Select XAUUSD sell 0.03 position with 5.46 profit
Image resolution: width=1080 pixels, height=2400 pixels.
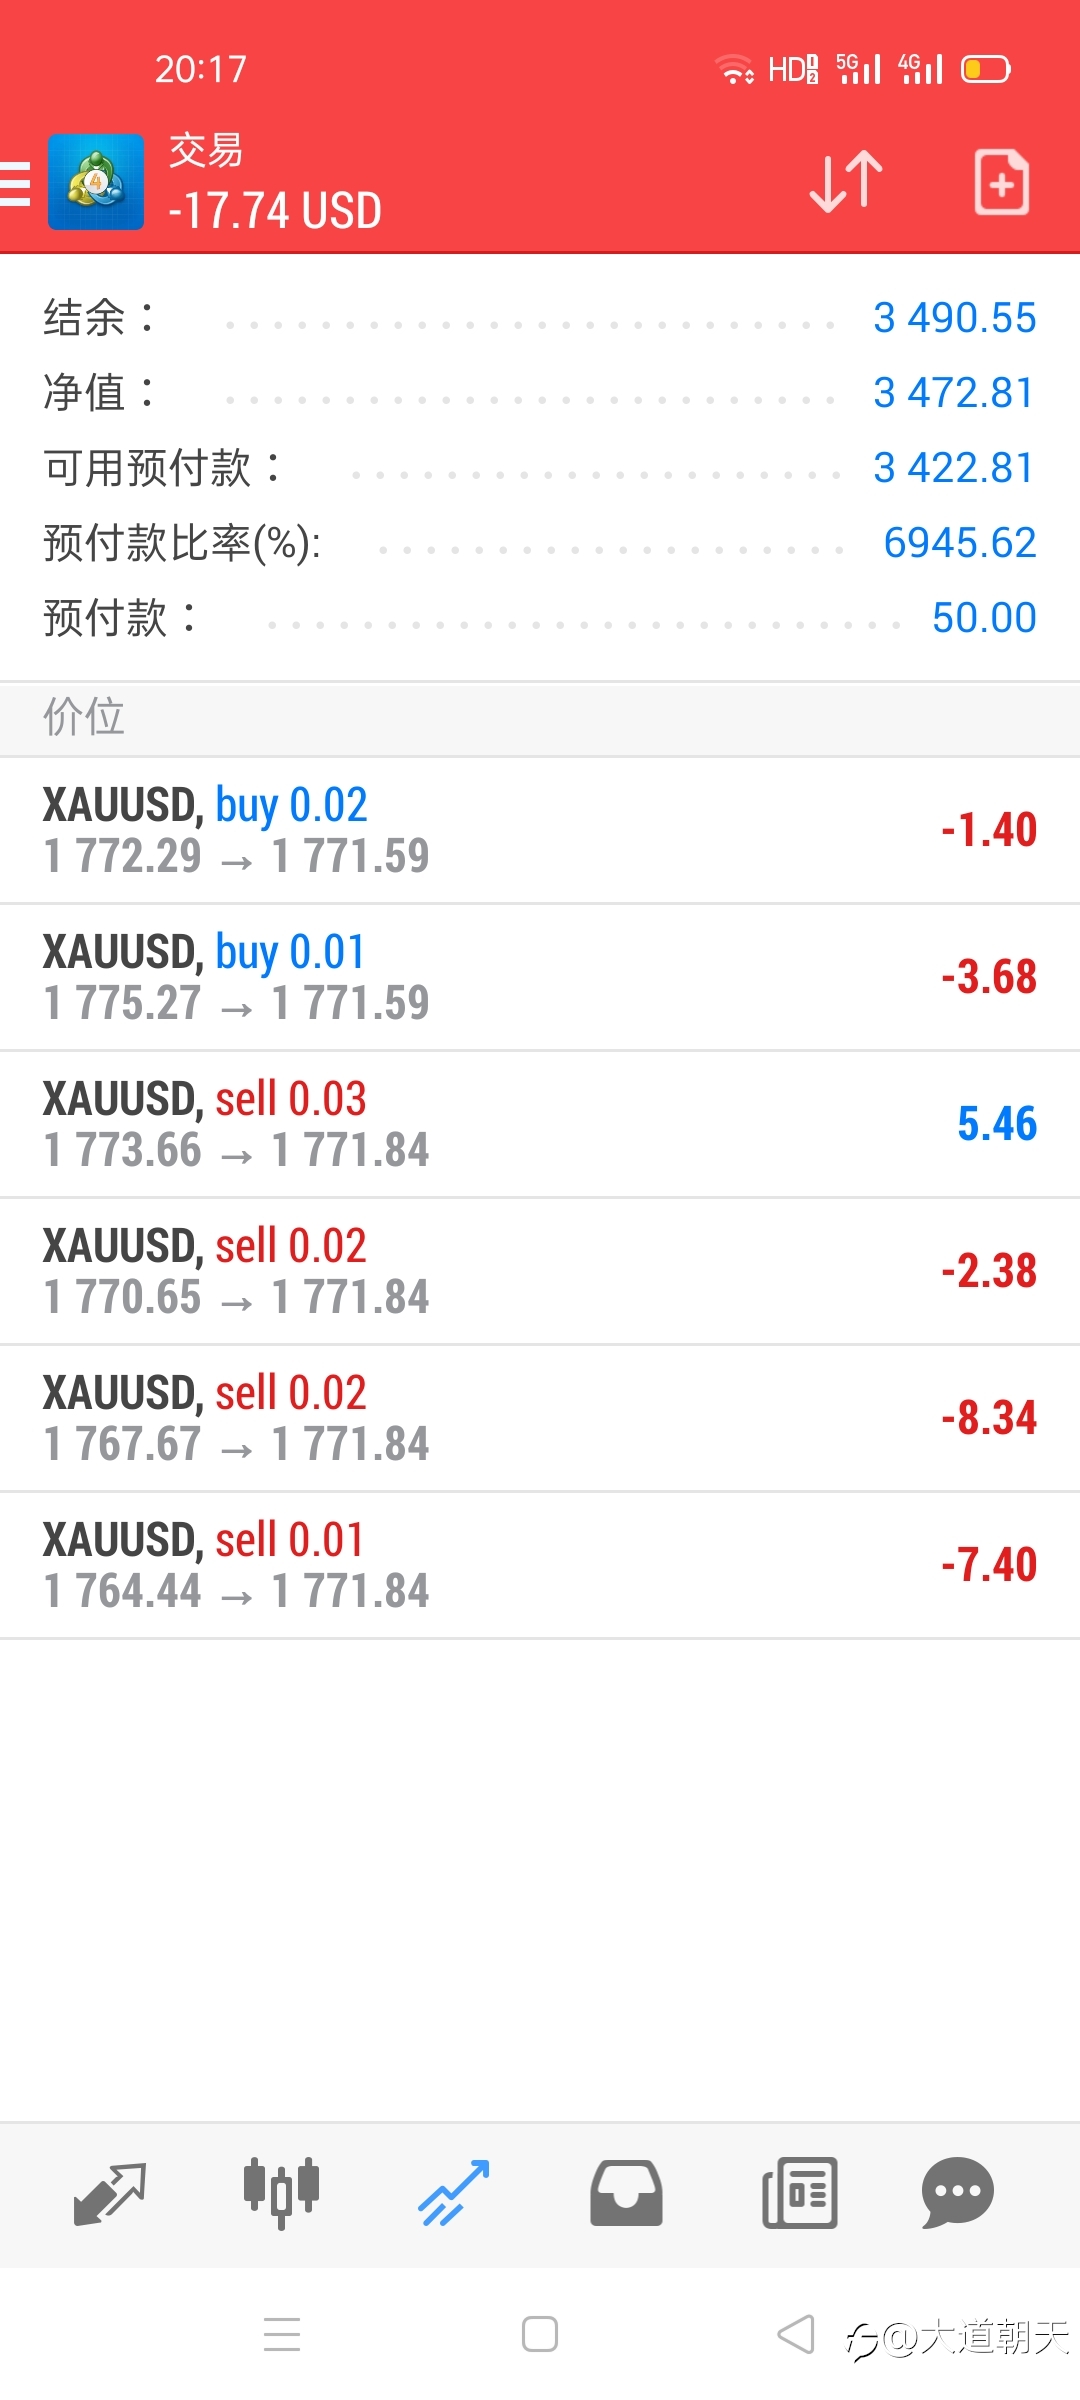point(540,1125)
